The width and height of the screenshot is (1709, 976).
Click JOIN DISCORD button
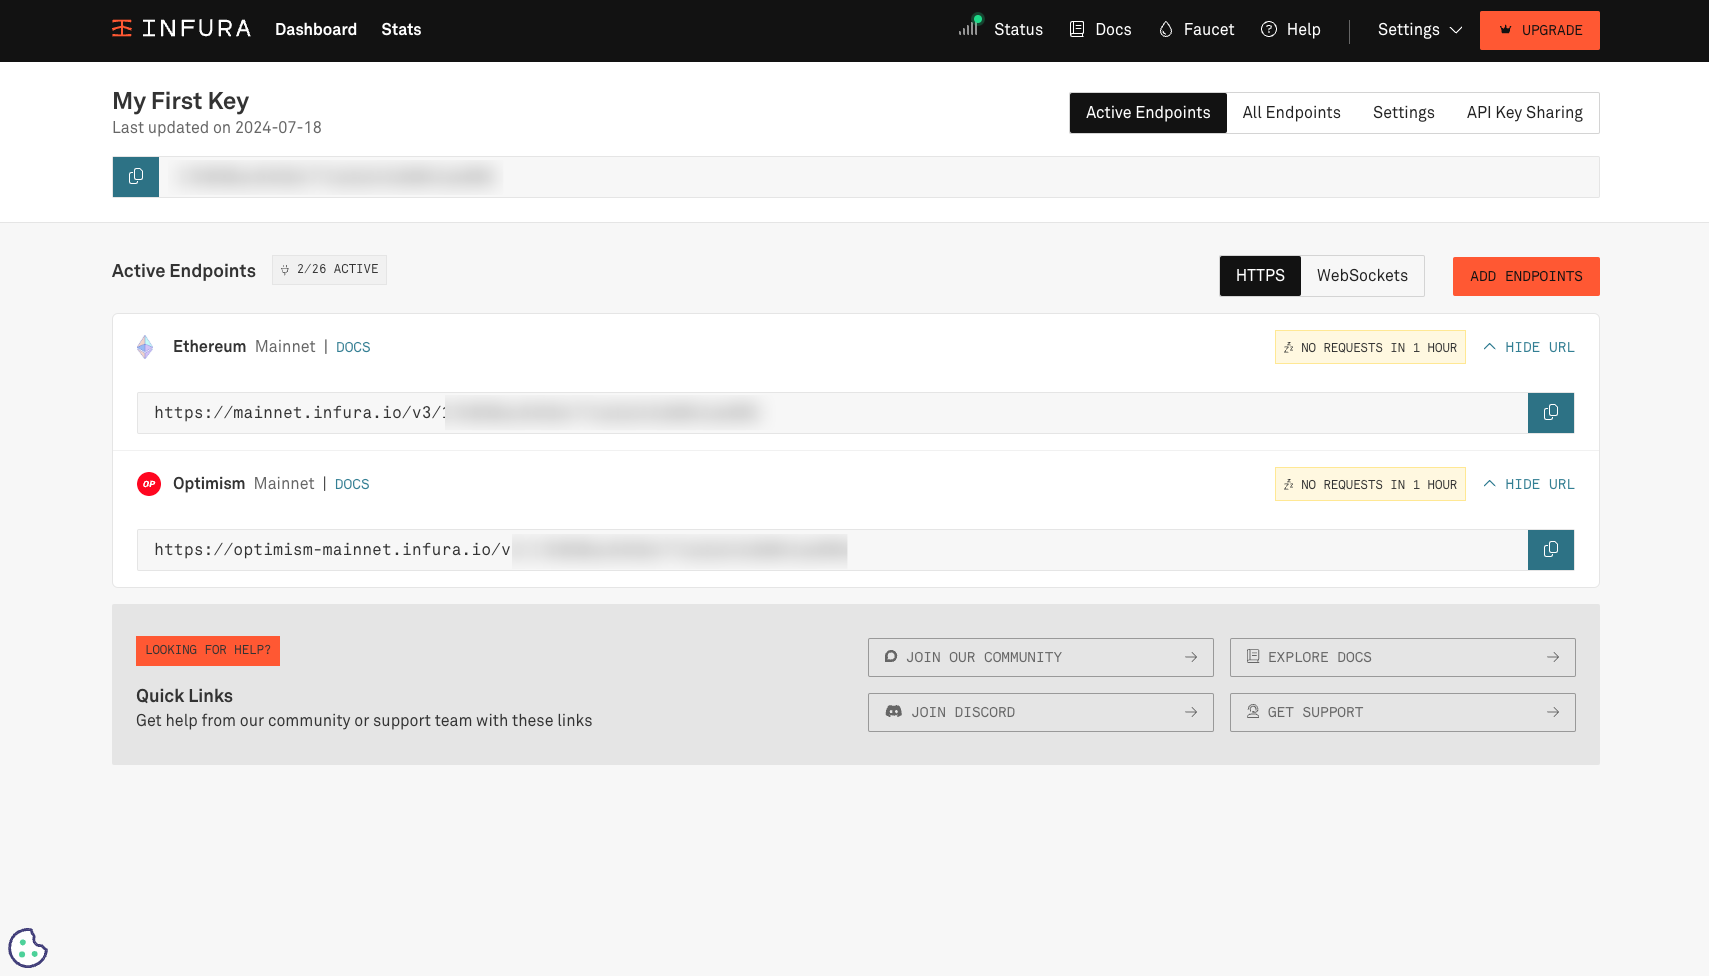[1041, 712]
